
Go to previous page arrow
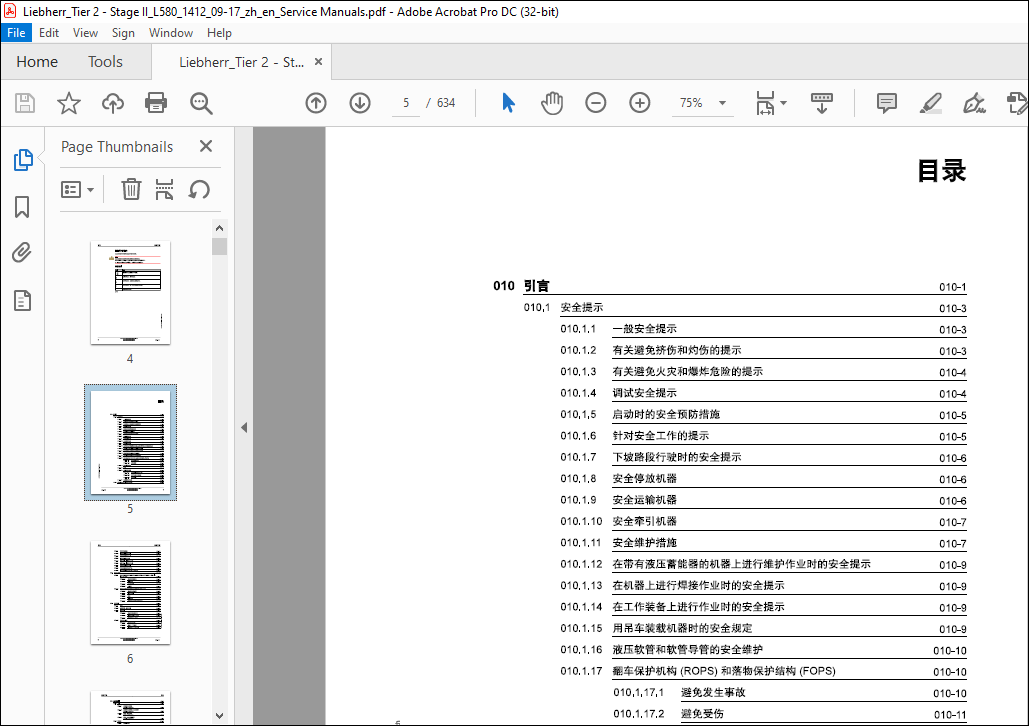pos(316,103)
